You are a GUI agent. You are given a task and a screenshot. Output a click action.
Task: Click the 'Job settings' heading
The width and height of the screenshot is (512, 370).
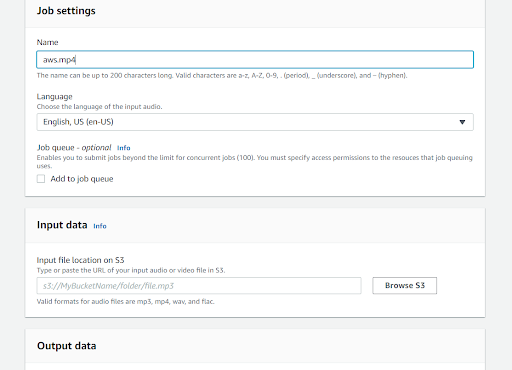(66, 11)
